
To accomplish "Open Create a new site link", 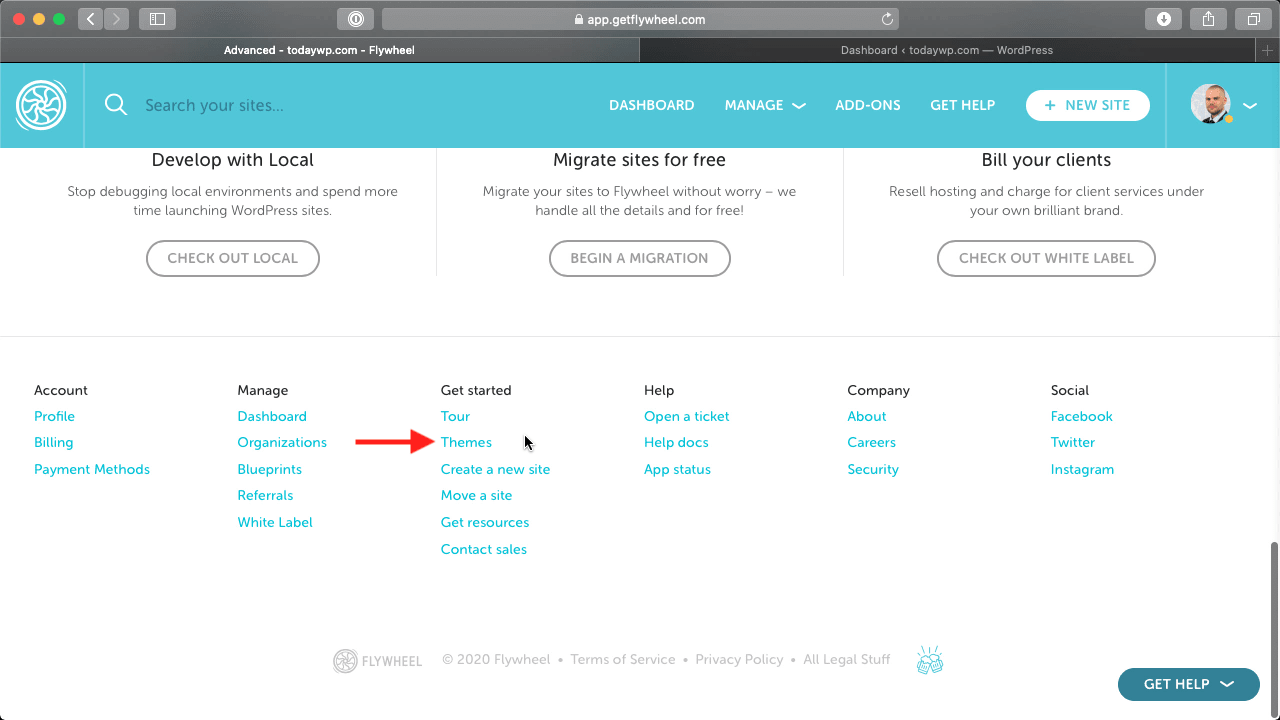I will [x=495, y=469].
